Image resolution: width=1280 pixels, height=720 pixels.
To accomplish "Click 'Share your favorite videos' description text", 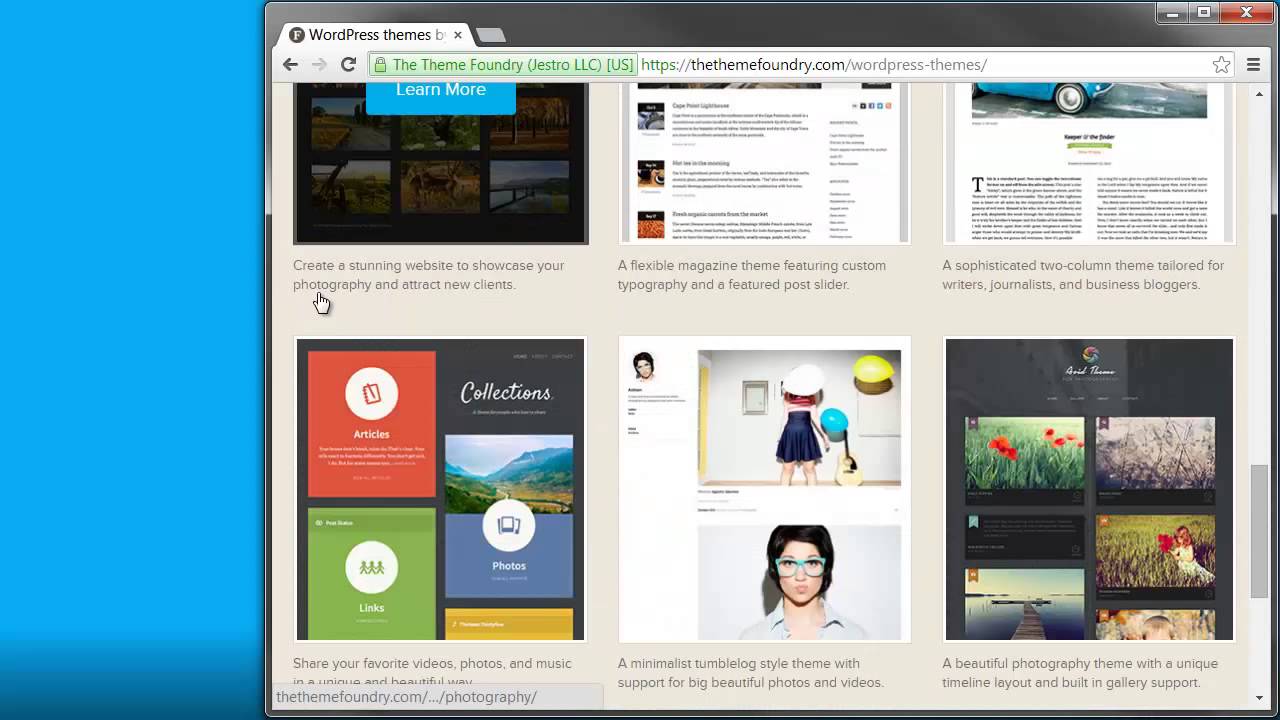I will pos(432,672).
